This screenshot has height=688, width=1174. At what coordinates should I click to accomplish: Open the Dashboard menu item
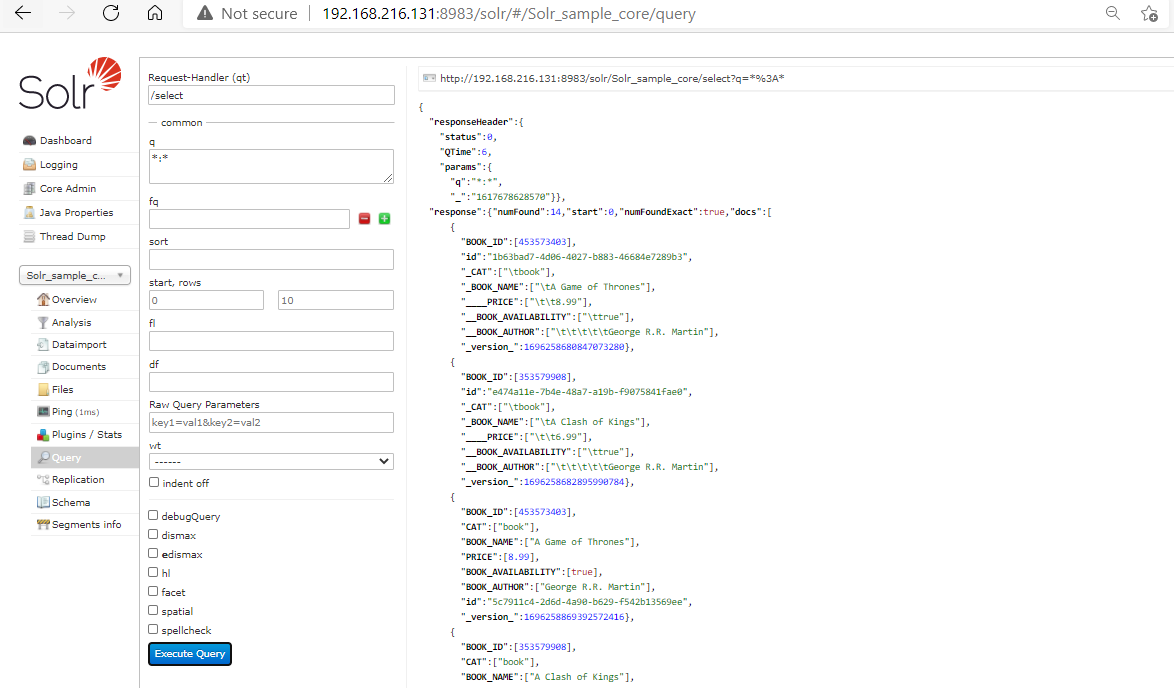coord(66,140)
